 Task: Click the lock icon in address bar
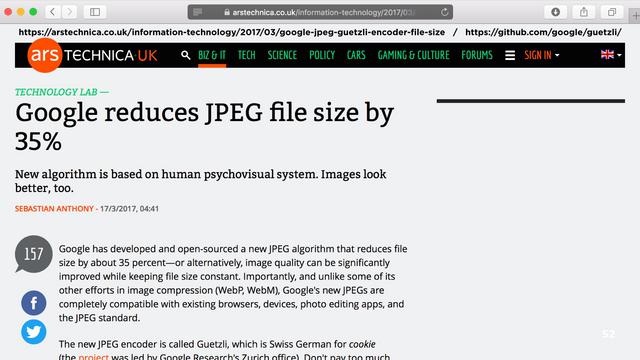(227, 12)
